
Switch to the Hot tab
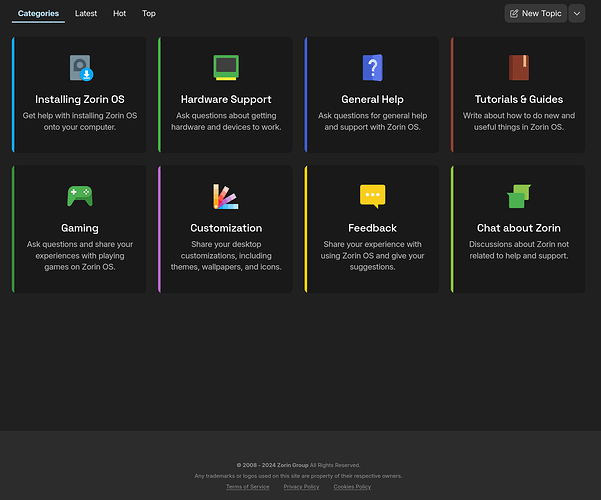pos(120,14)
